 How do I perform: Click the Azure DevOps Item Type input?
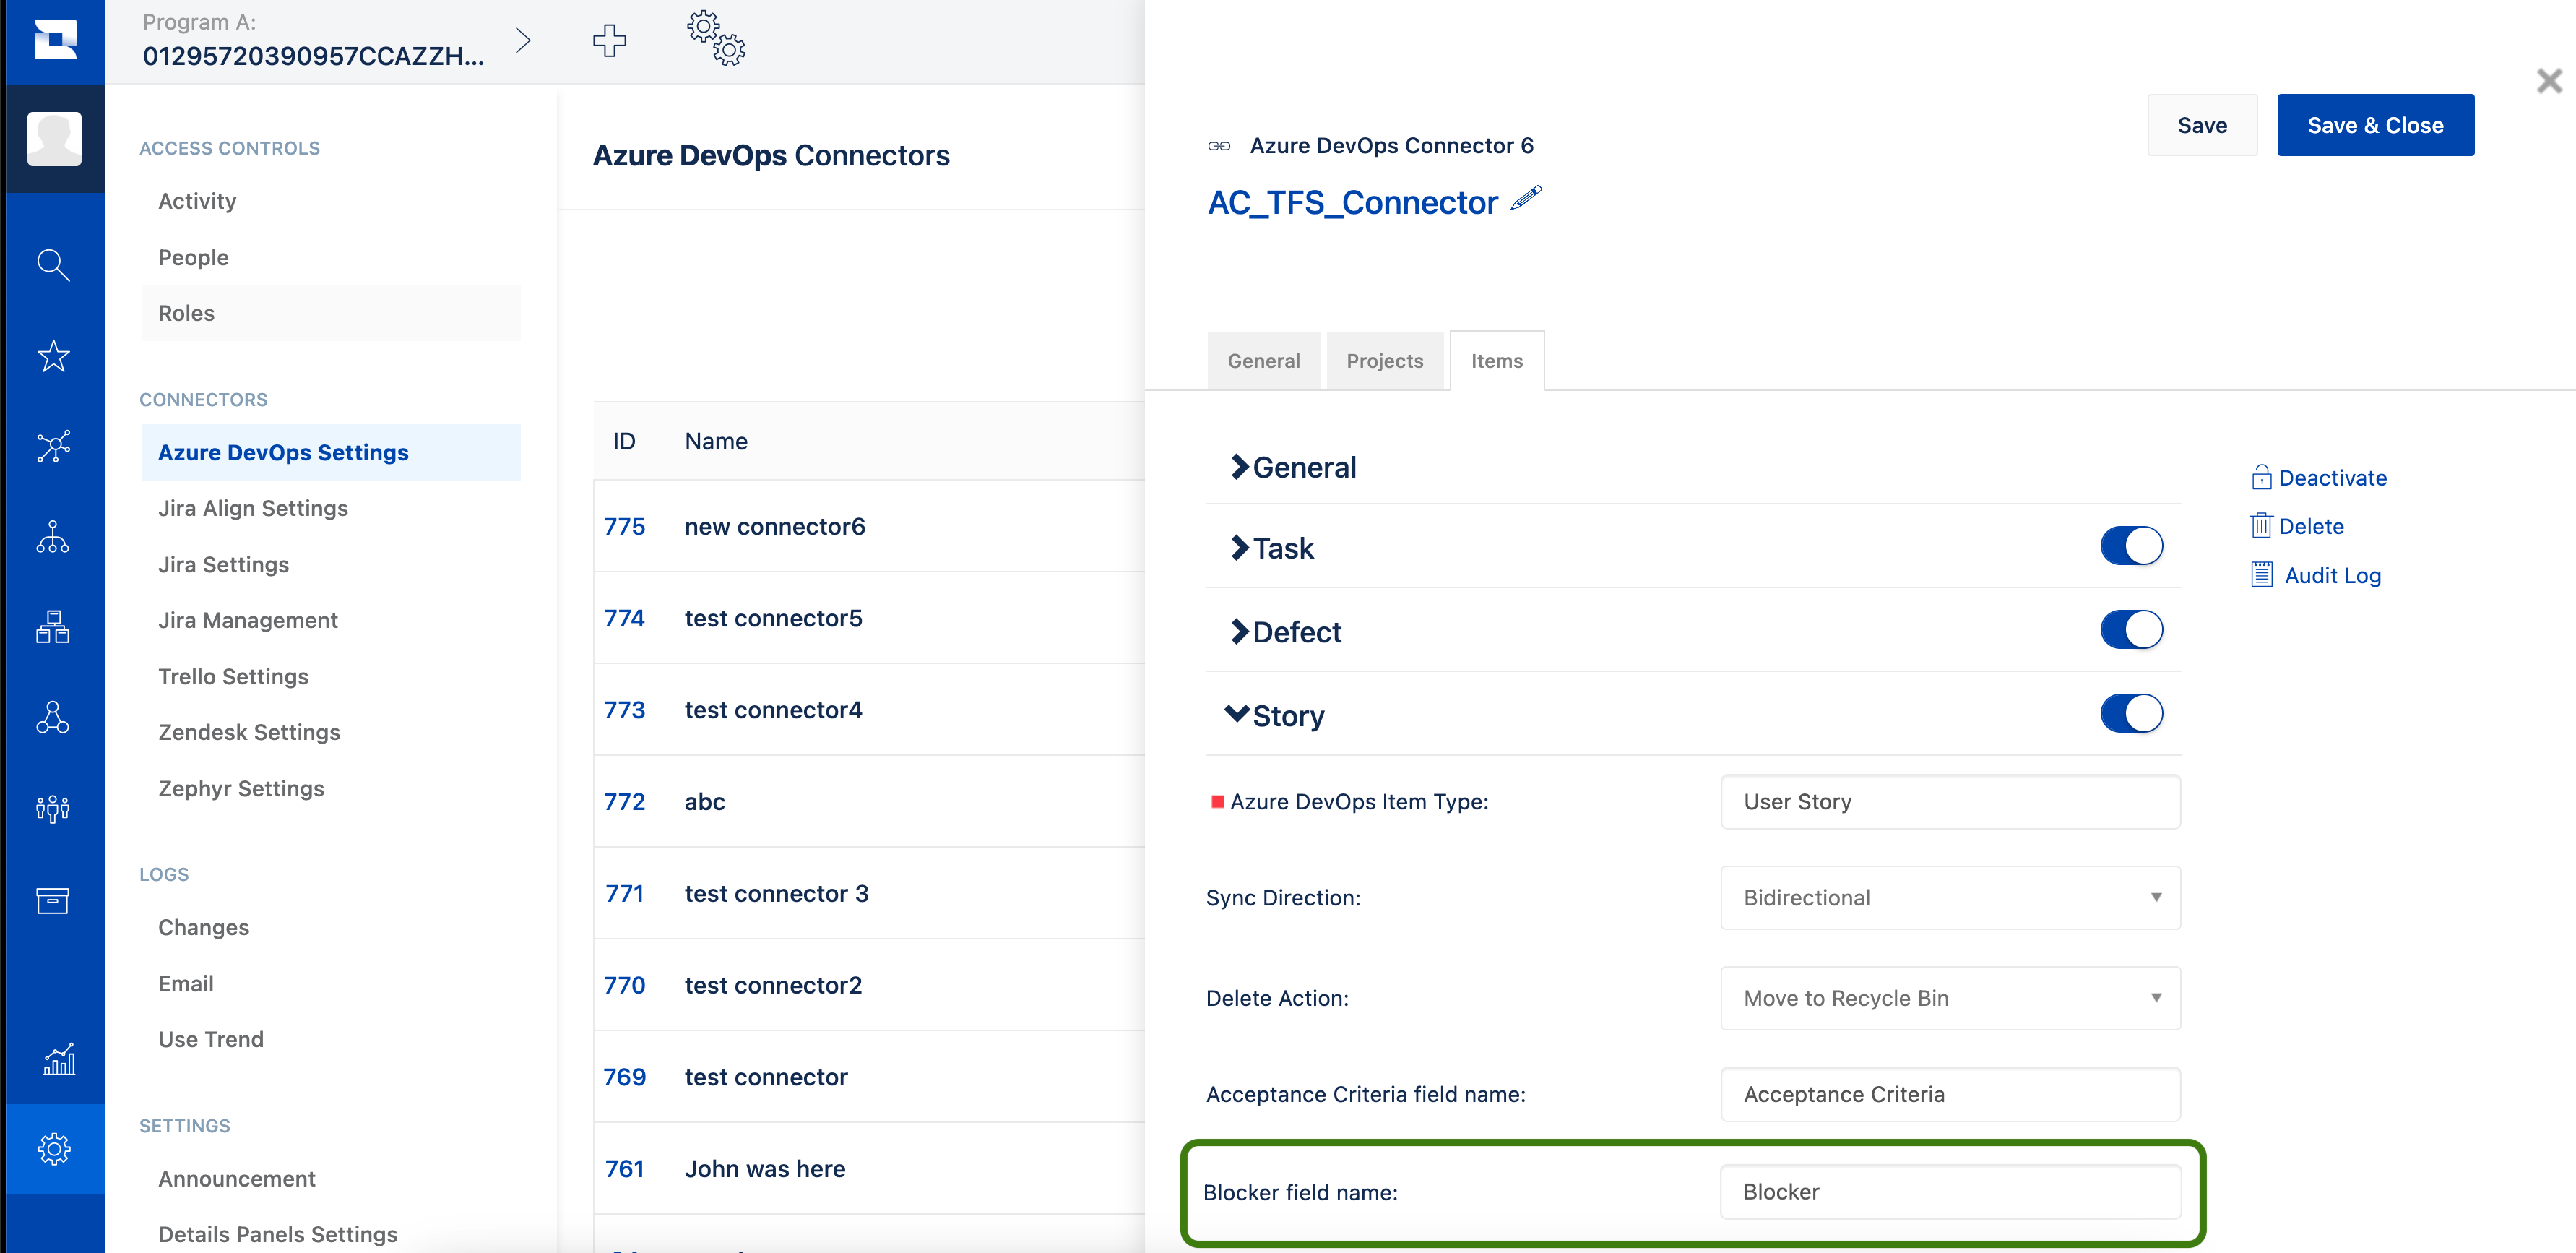(x=1950, y=802)
